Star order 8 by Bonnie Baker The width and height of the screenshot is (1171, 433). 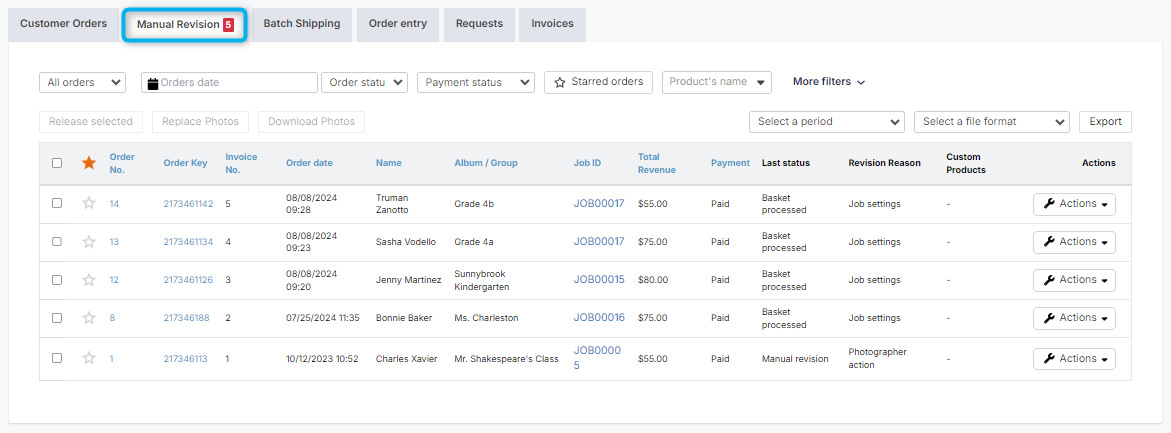click(x=89, y=317)
